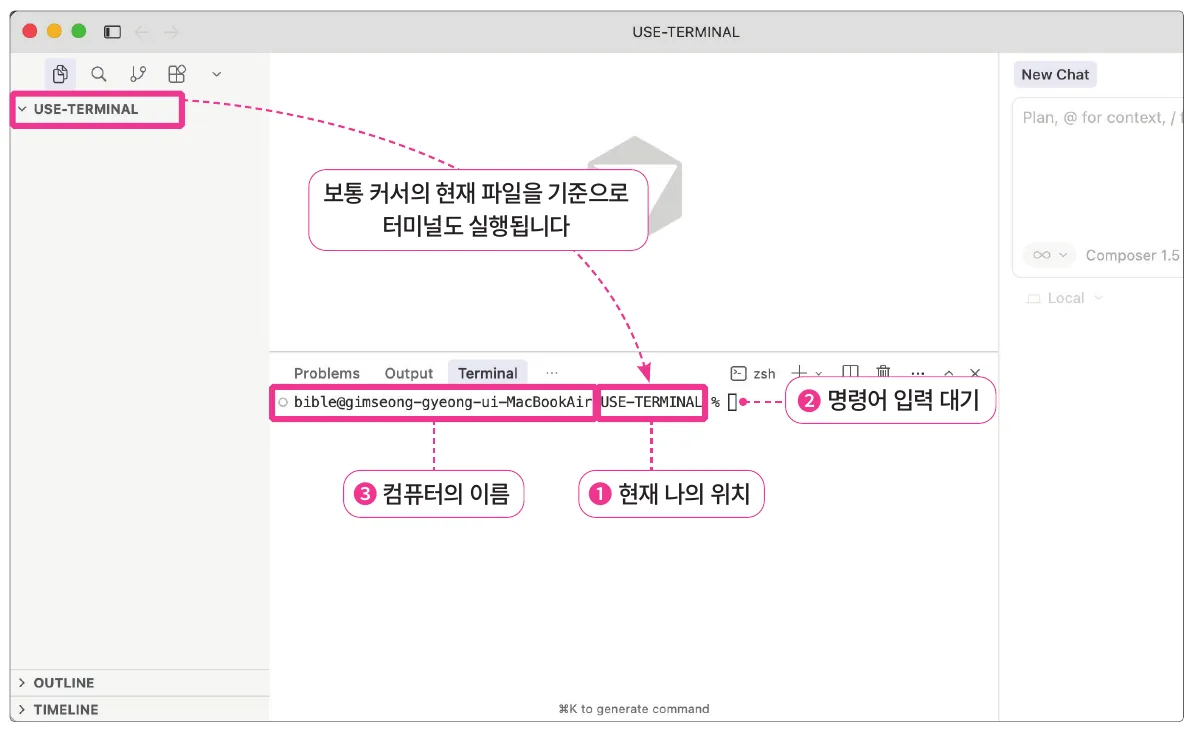Image resolution: width=1192 pixels, height=732 pixels.
Task: Open the agent mode infinity dropdown
Action: (x=1050, y=255)
